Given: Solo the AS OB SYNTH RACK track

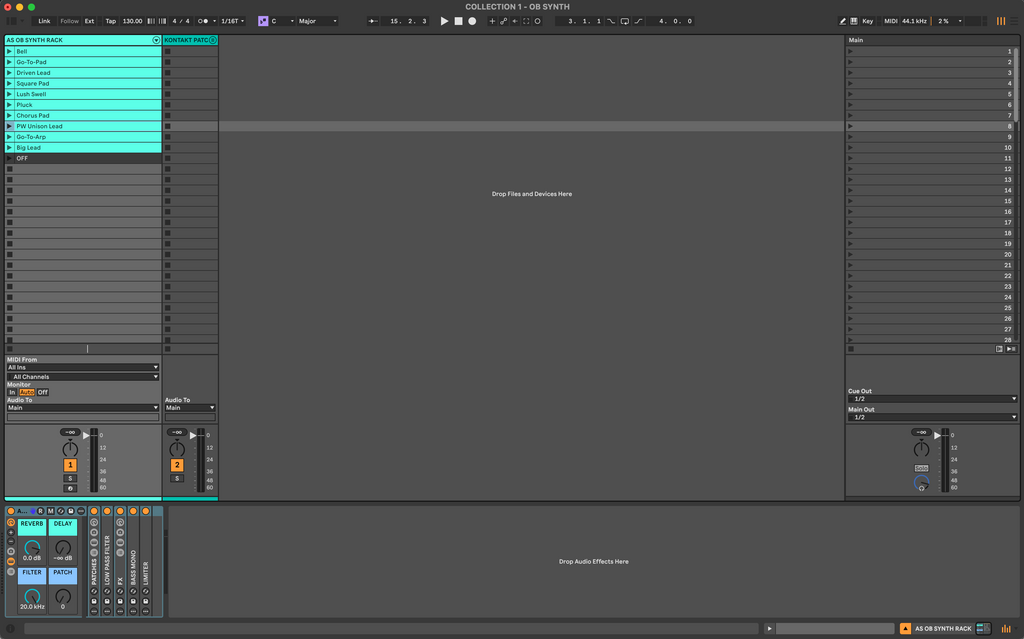Looking at the screenshot, I should click(x=70, y=478).
